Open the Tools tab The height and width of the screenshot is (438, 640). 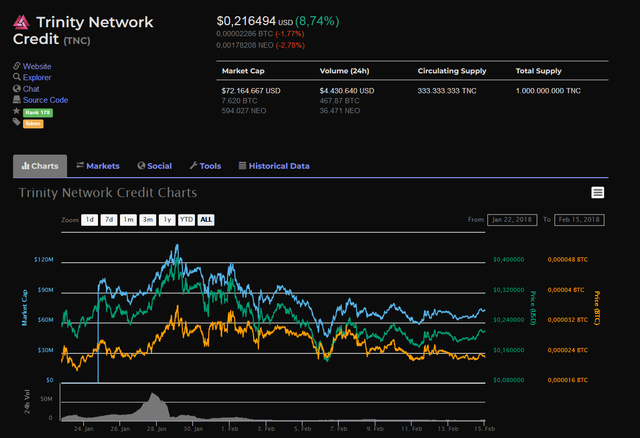pos(205,166)
